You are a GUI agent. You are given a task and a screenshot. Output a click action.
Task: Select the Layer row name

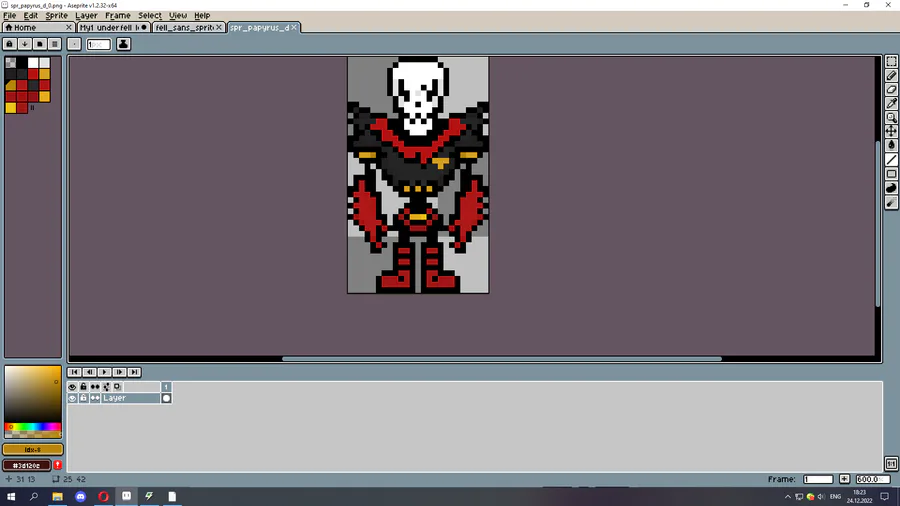tap(131, 398)
